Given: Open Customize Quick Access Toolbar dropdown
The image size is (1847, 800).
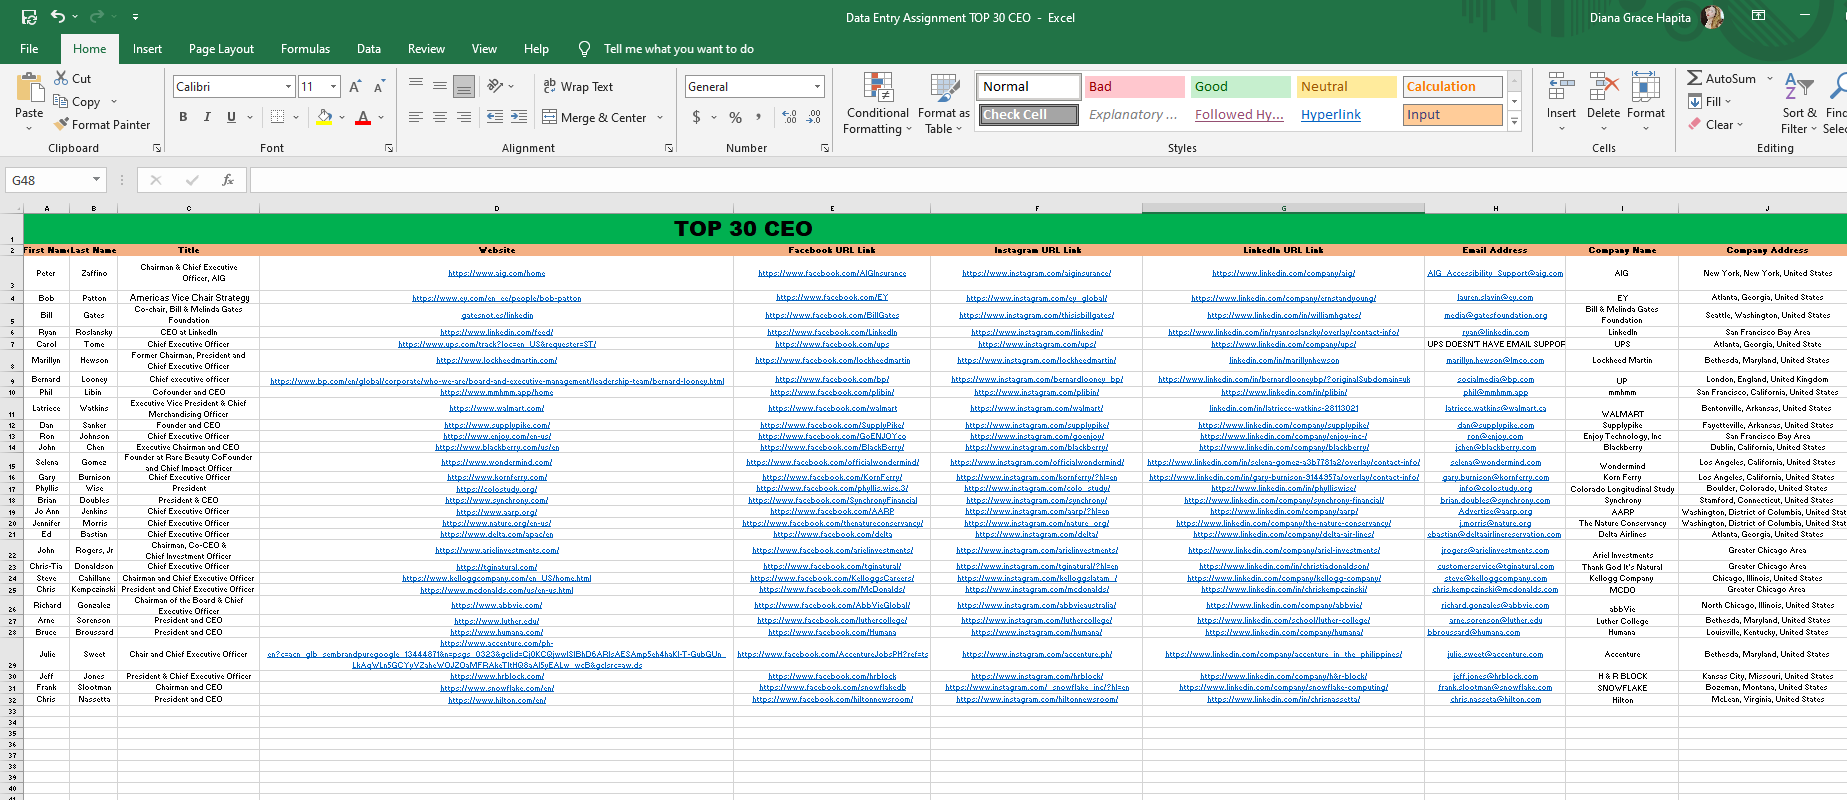Looking at the screenshot, I should tap(135, 17).
